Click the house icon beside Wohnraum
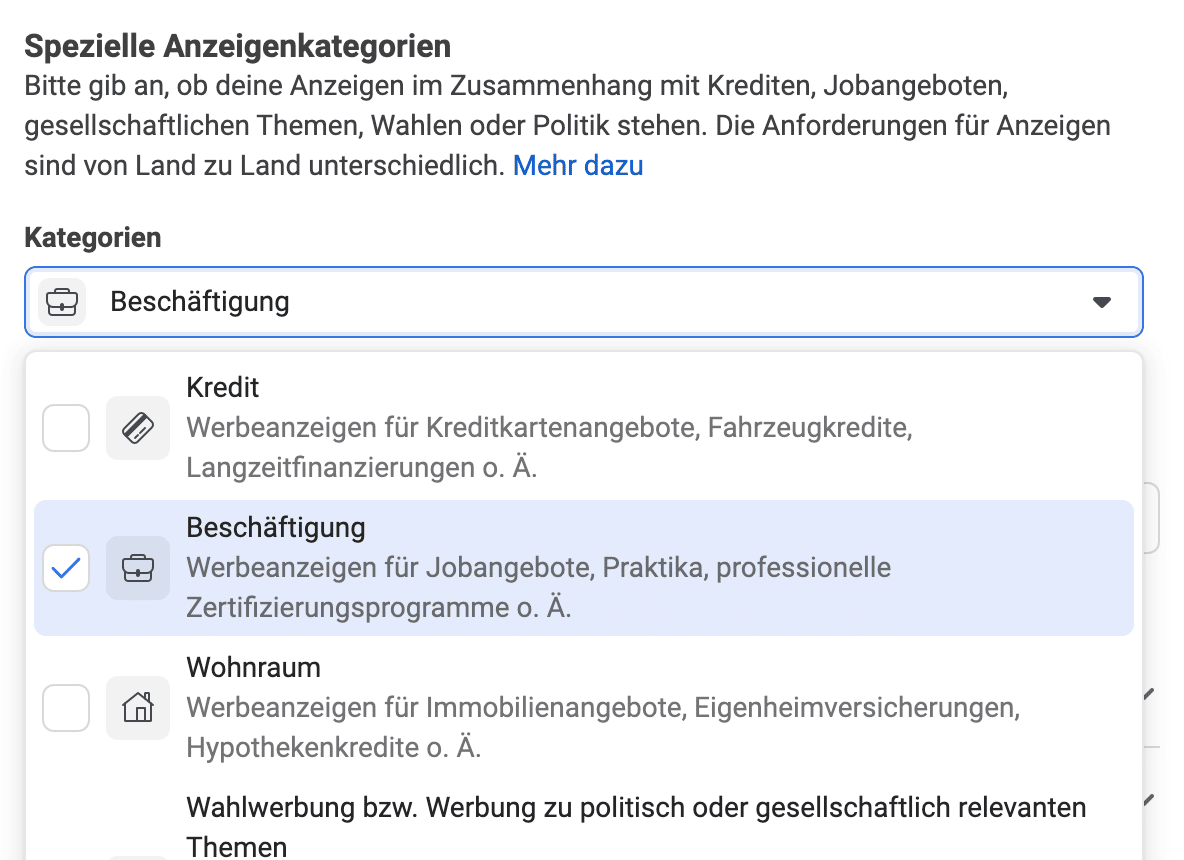 click(138, 708)
